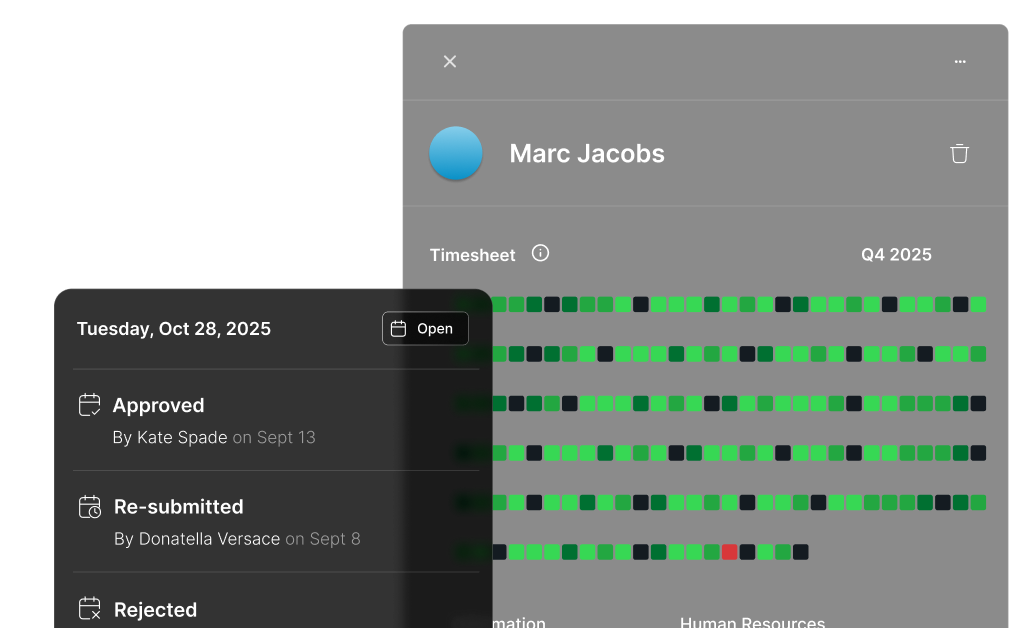Click the calendar-check icon next to Approved
The width and height of the screenshot is (1032, 628).
point(90,405)
